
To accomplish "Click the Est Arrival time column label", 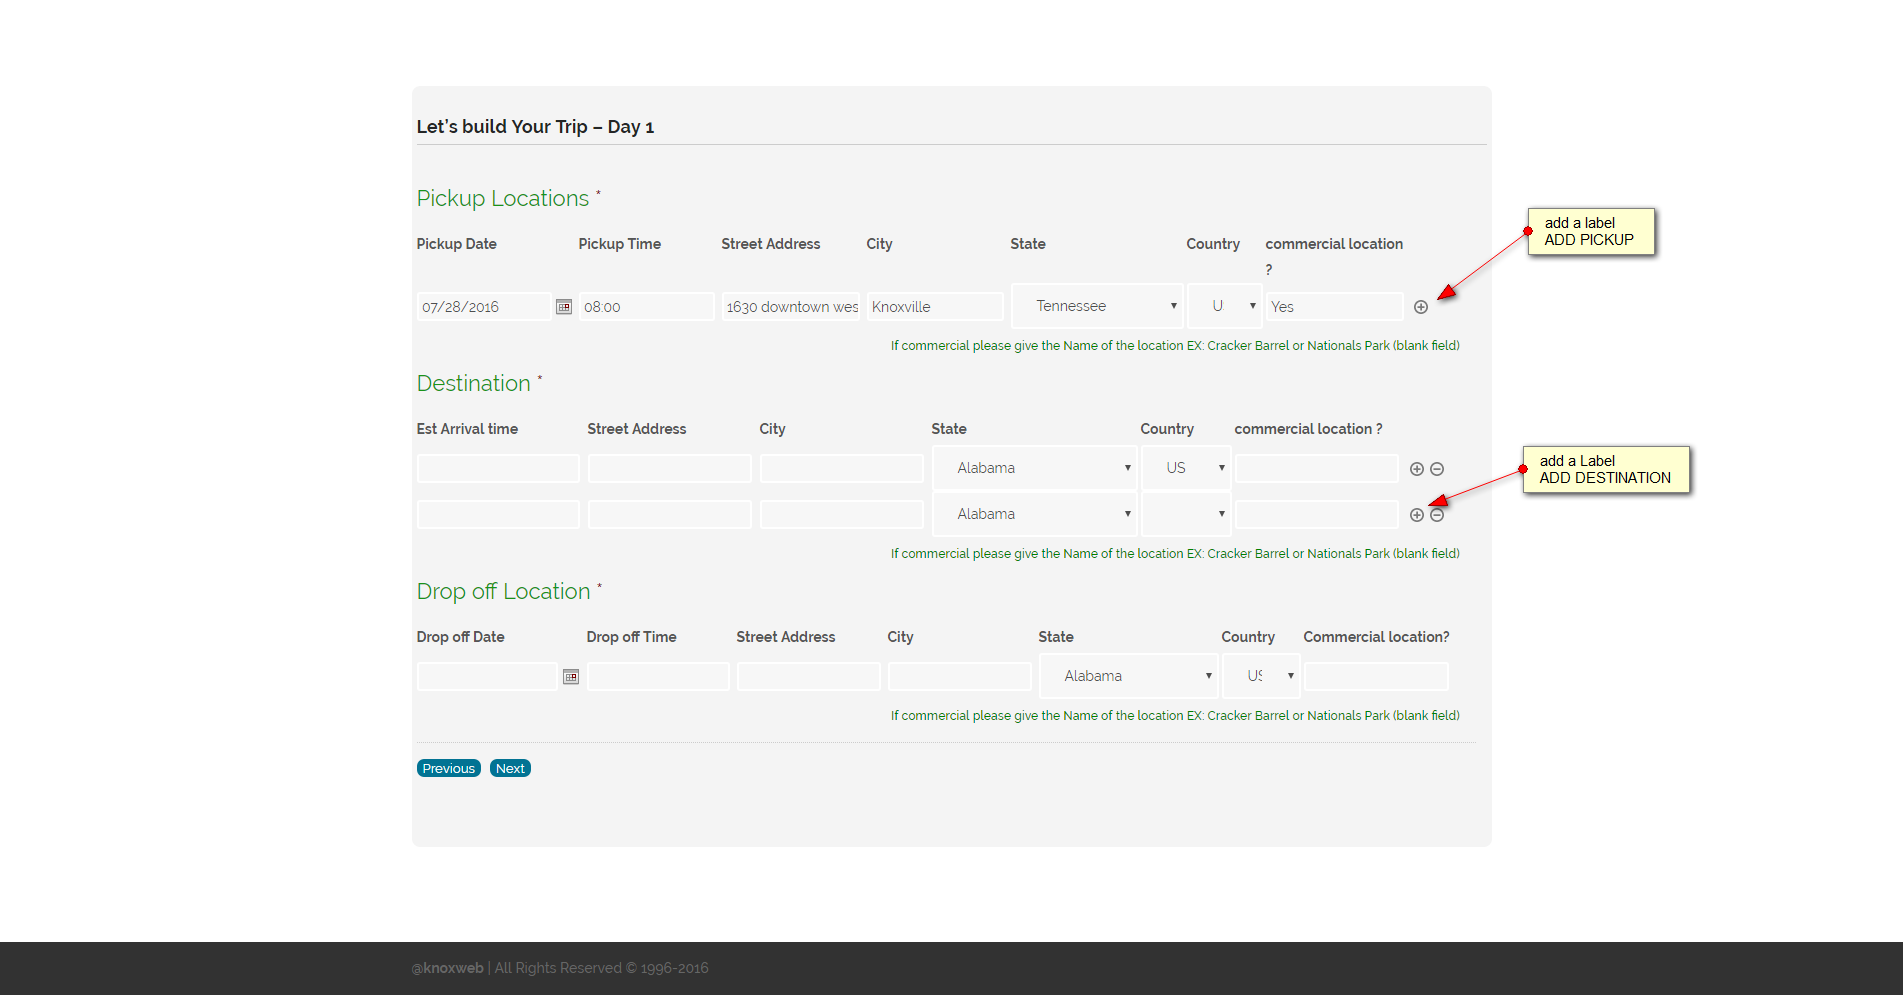I will pyautogui.click(x=468, y=429).
